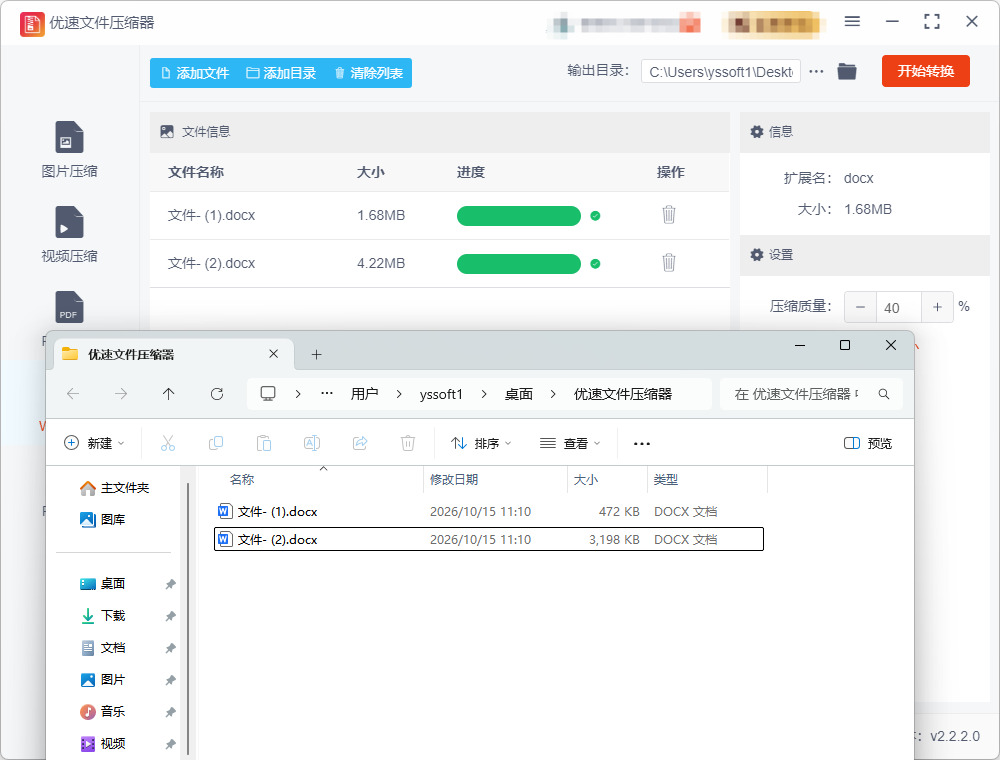Show more Explorer toolbar options
Screen dimensions: 1000x760
(642, 443)
